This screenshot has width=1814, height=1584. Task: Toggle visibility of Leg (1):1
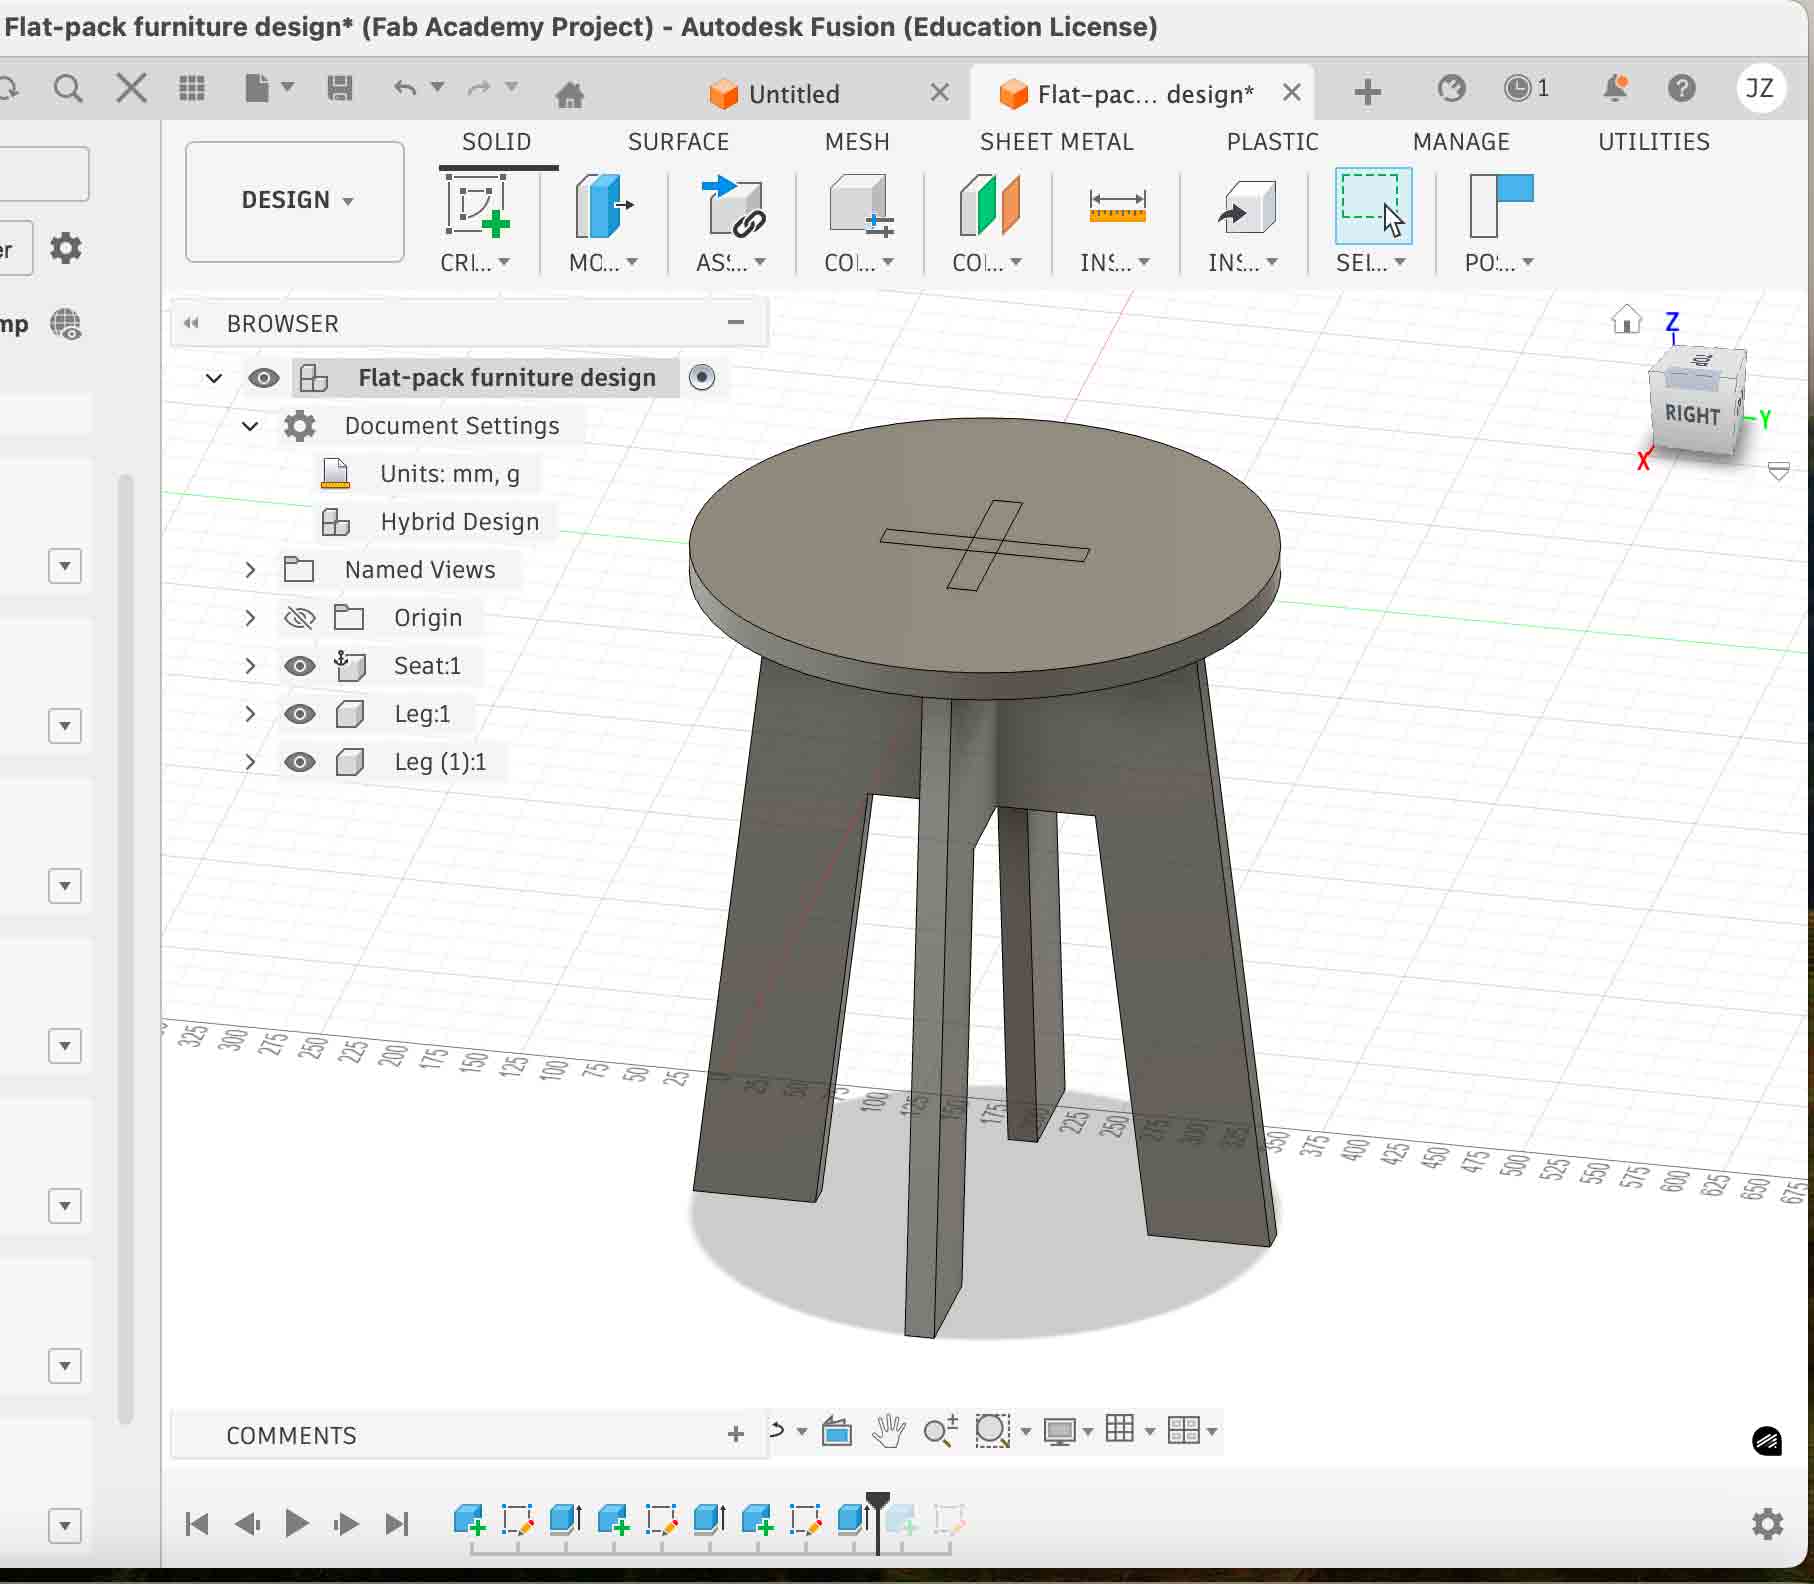300,762
